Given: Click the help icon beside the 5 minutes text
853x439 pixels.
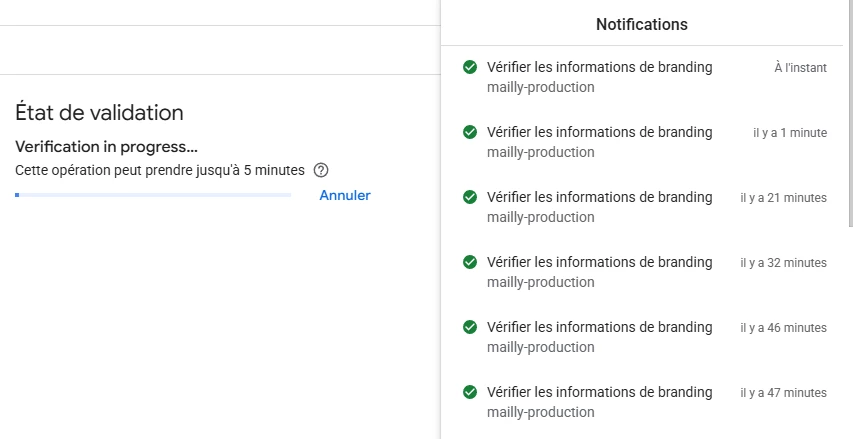Looking at the screenshot, I should click(x=321, y=170).
